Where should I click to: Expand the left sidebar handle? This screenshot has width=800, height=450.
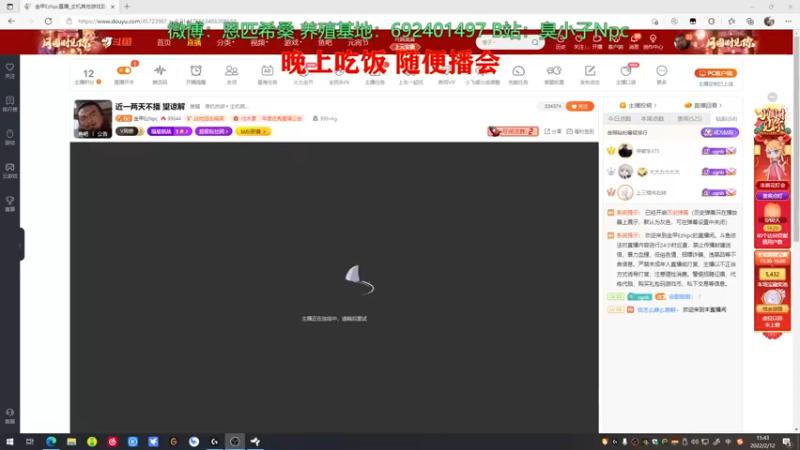[x=21, y=245]
